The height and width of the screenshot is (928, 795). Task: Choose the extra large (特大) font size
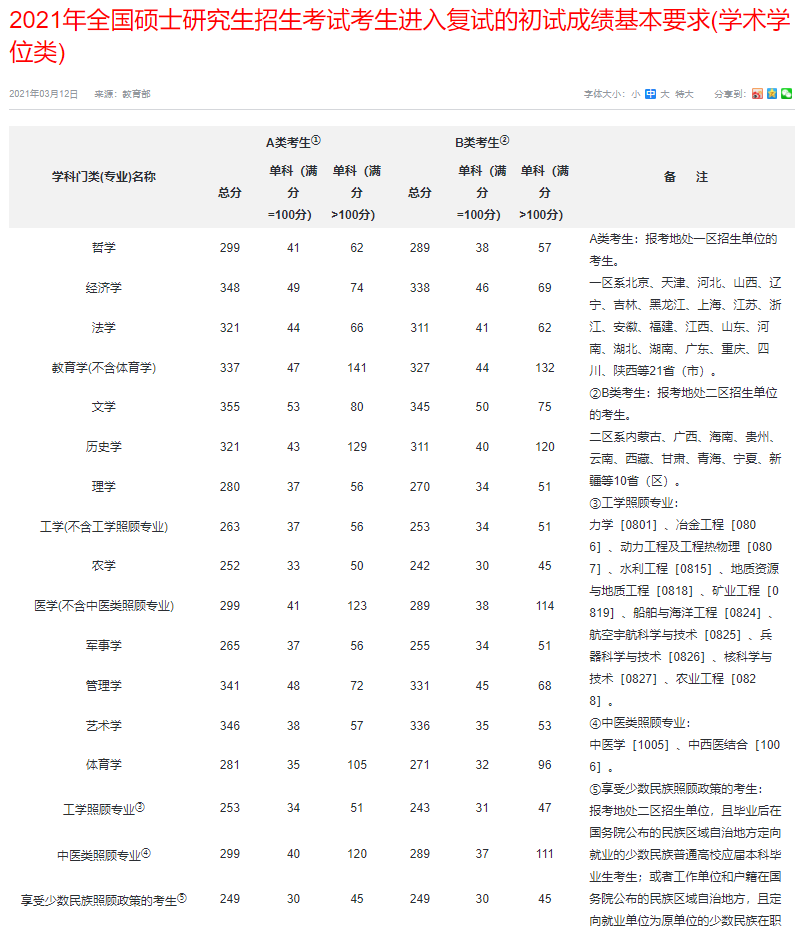click(x=684, y=94)
